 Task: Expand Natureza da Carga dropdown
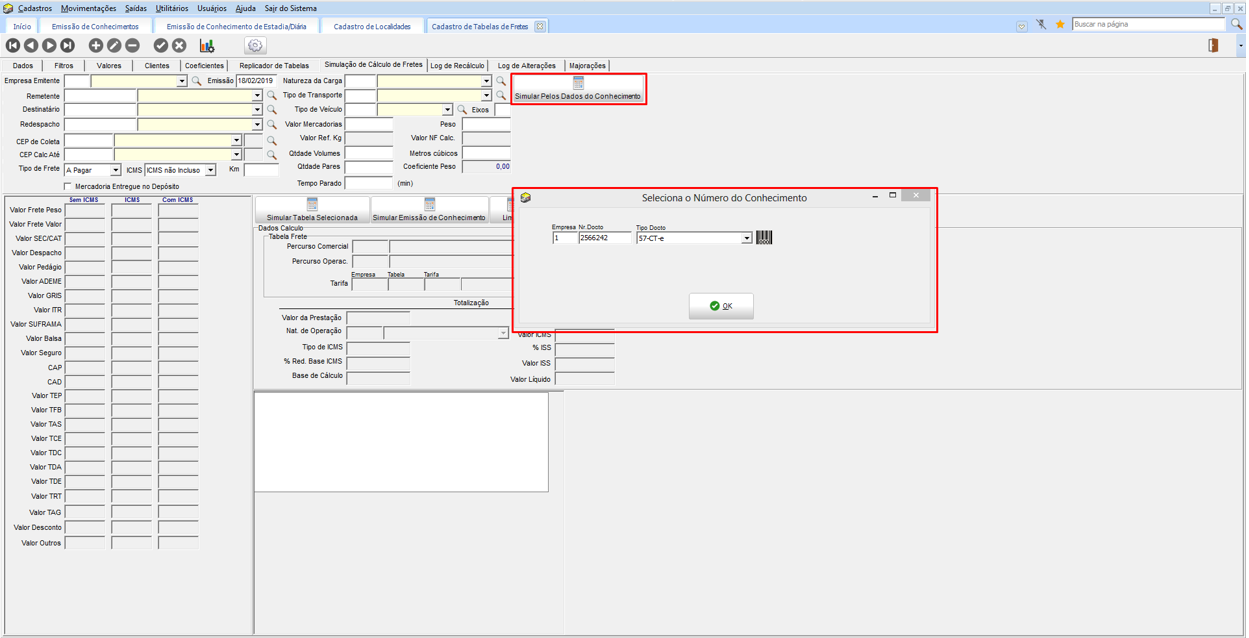point(487,81)
